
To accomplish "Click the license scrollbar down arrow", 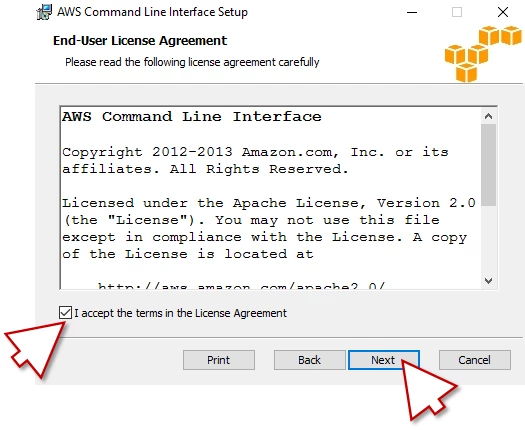I will pos(489,281).
